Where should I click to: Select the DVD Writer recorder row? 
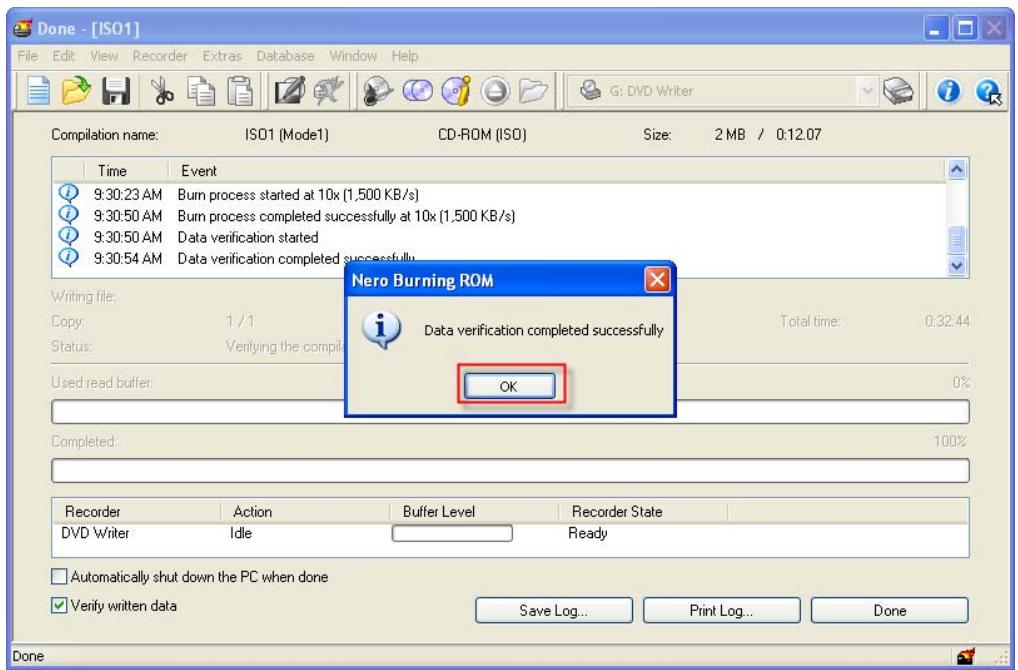coord(510,533)
